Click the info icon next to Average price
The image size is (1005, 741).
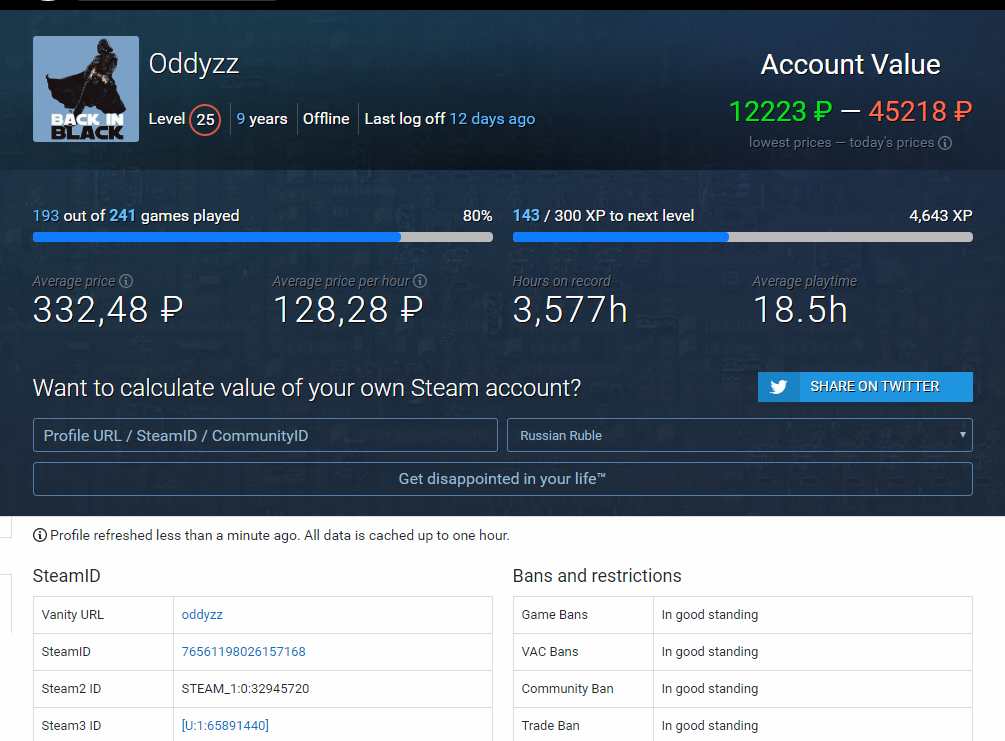[126, 282]
